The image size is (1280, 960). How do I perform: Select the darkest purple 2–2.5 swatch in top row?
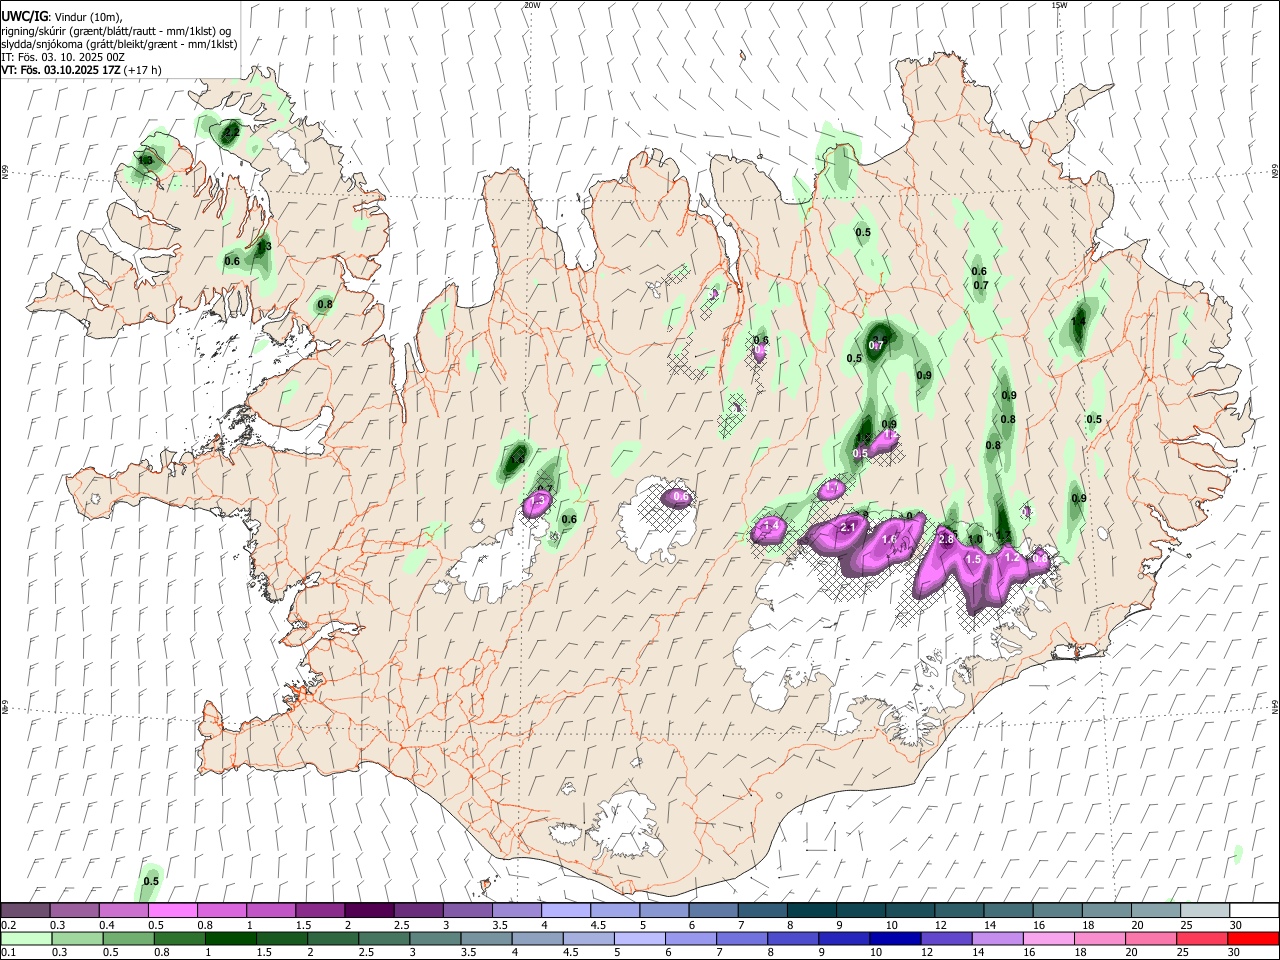[x=368, y=910]
